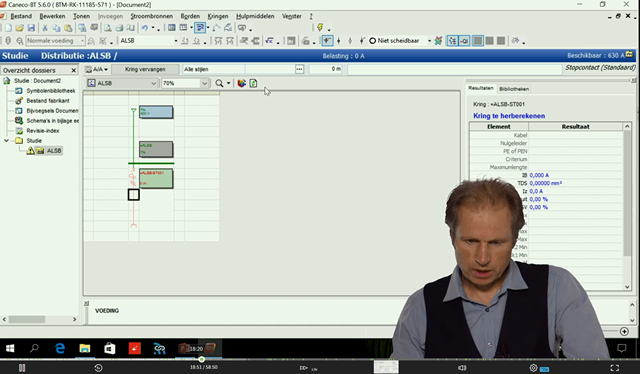
Task: Open Microsoft Store from the taskbar
Action: (110, 348)
